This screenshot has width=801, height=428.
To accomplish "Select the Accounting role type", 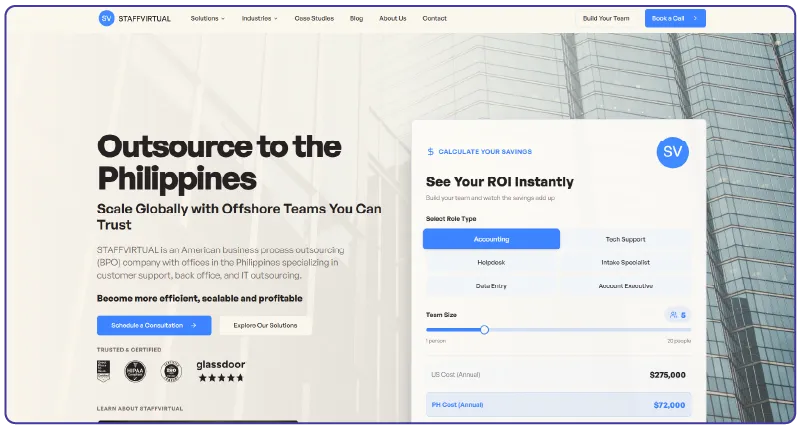I will click(x=491, y=239).
